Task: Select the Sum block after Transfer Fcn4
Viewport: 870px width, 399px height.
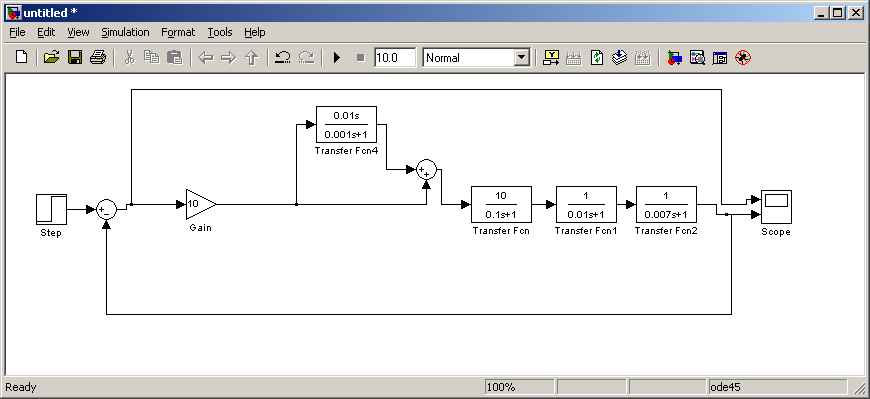Action: [426, 170]
